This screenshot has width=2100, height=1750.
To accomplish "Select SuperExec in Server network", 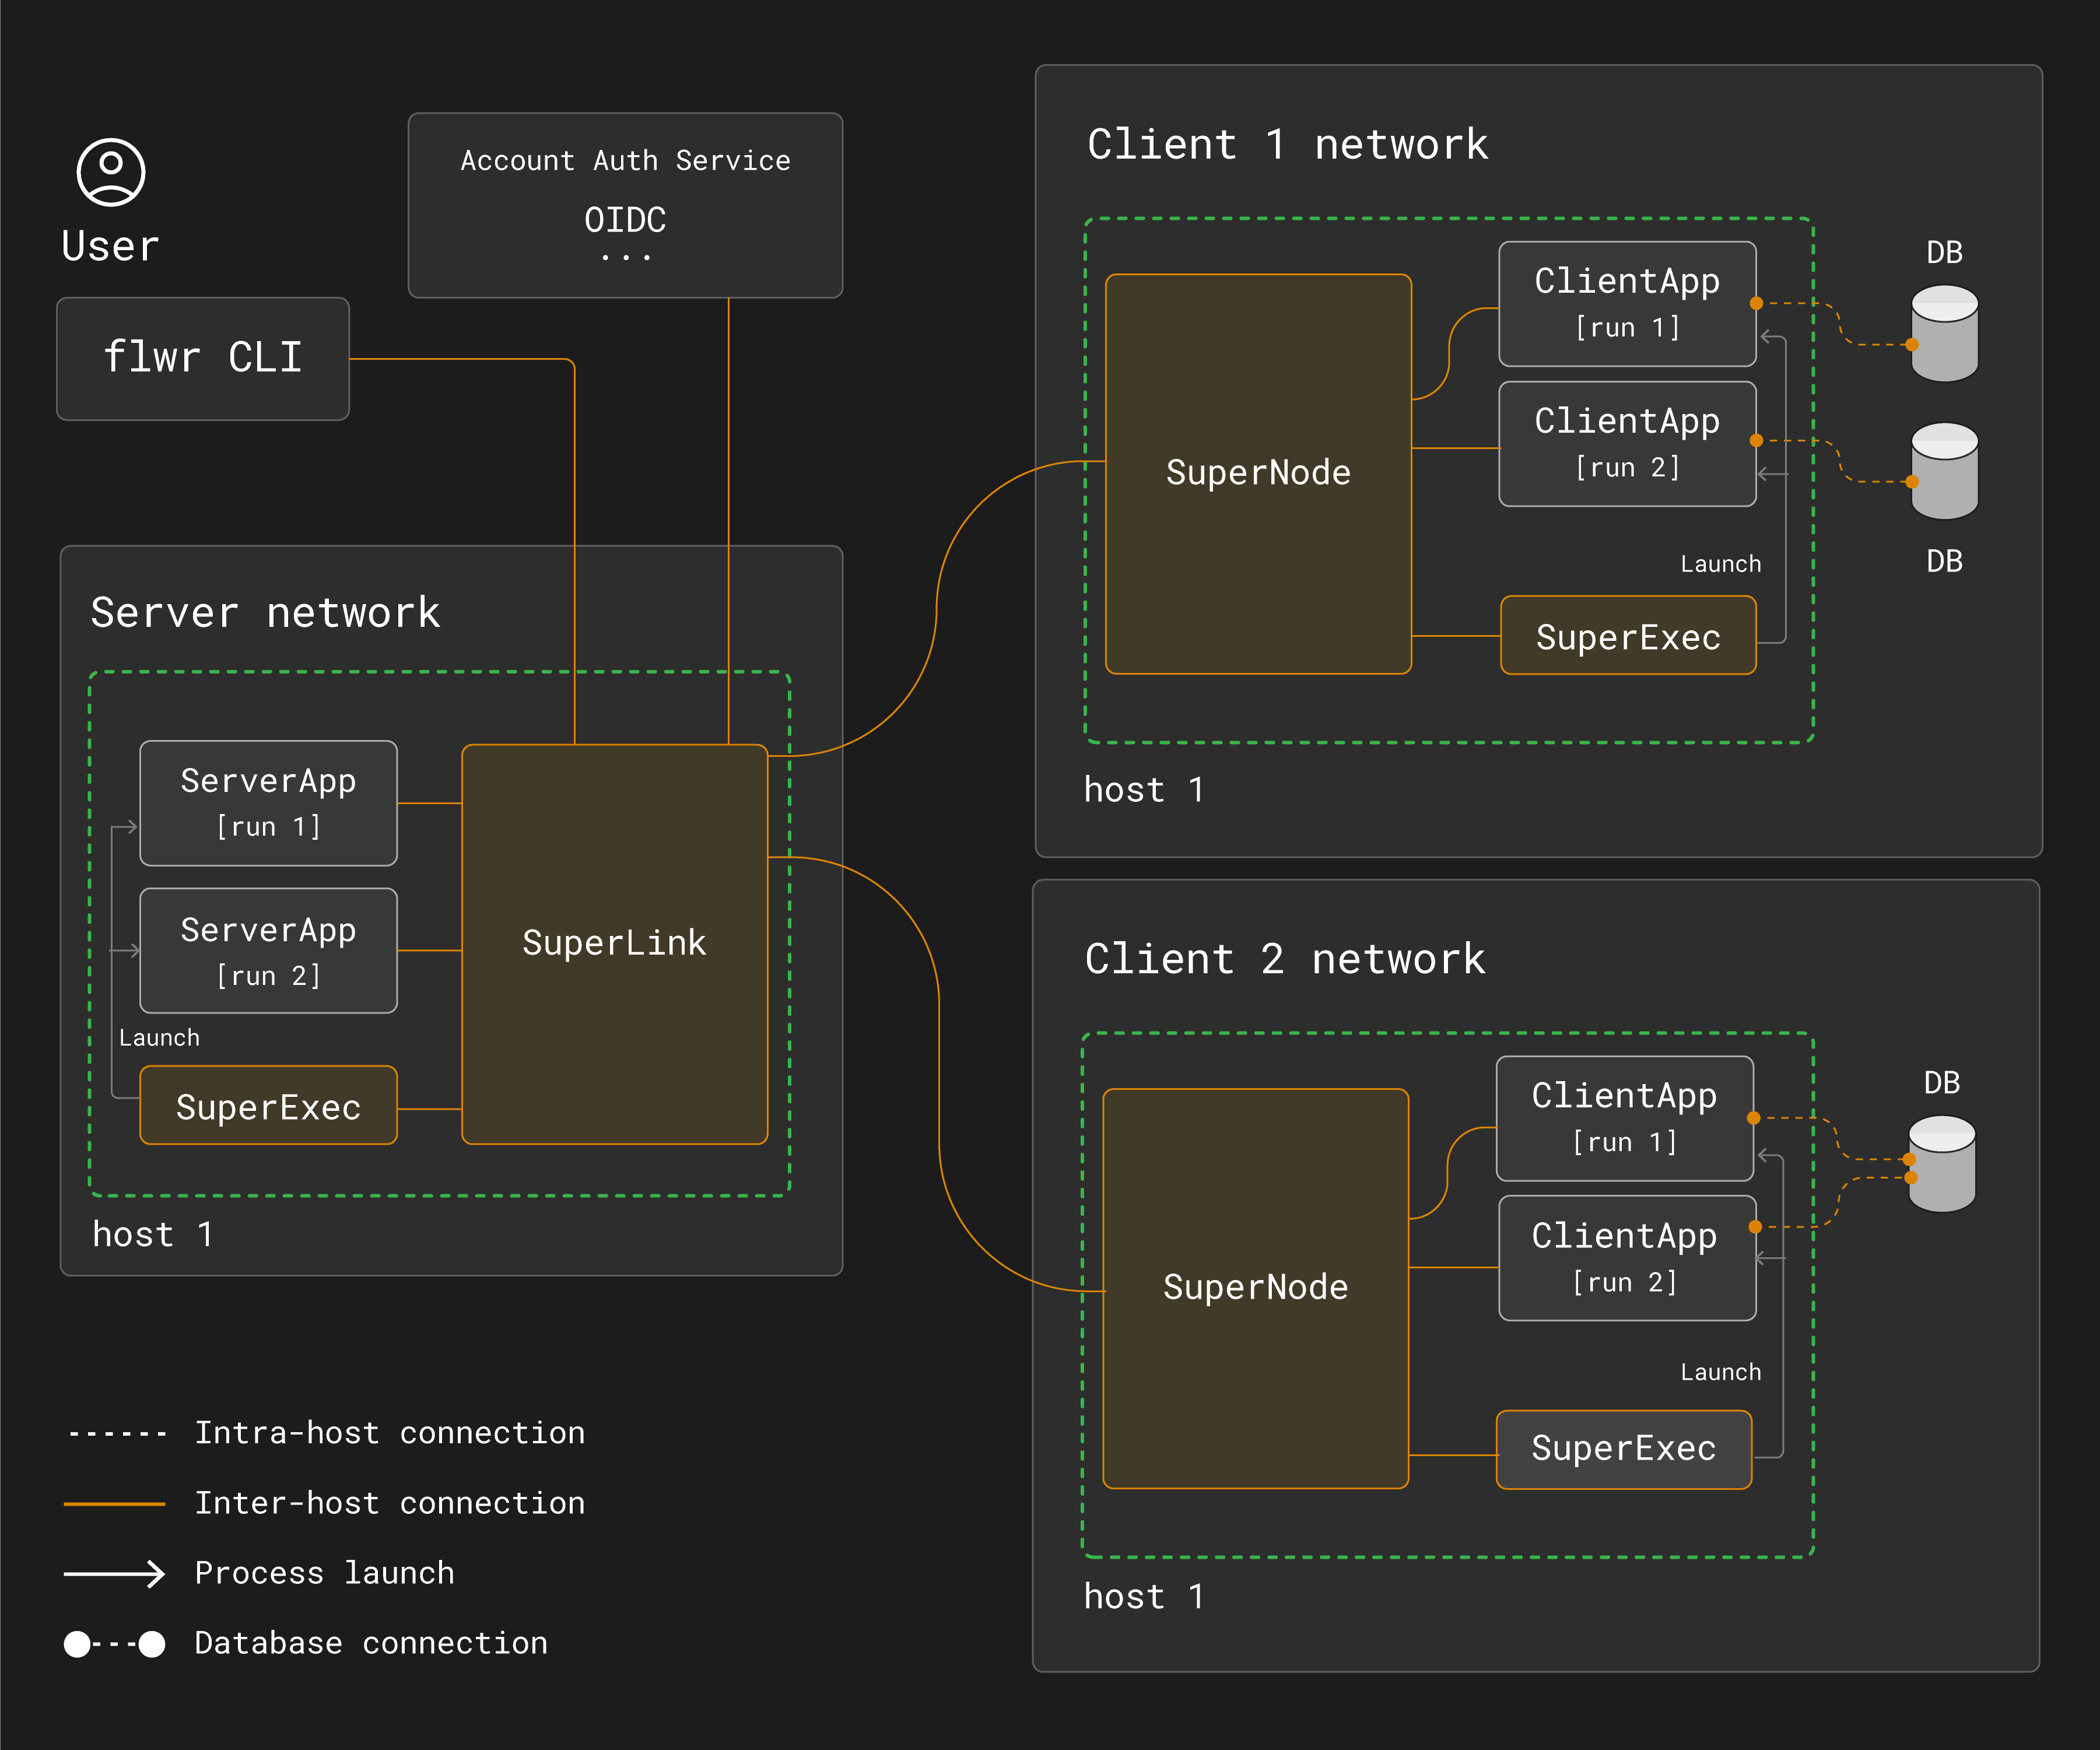I will coord(268,1105).
